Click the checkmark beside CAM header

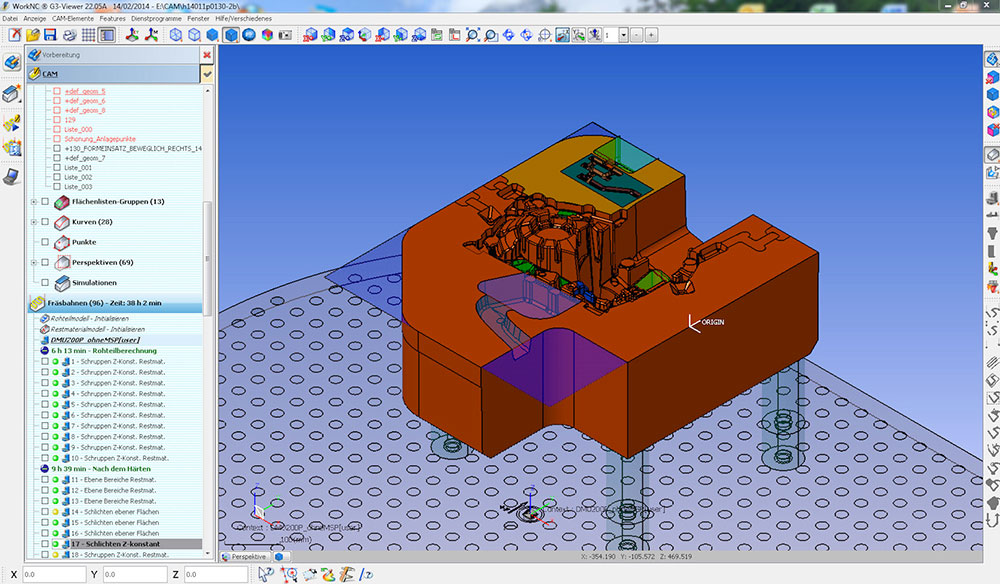207,75
